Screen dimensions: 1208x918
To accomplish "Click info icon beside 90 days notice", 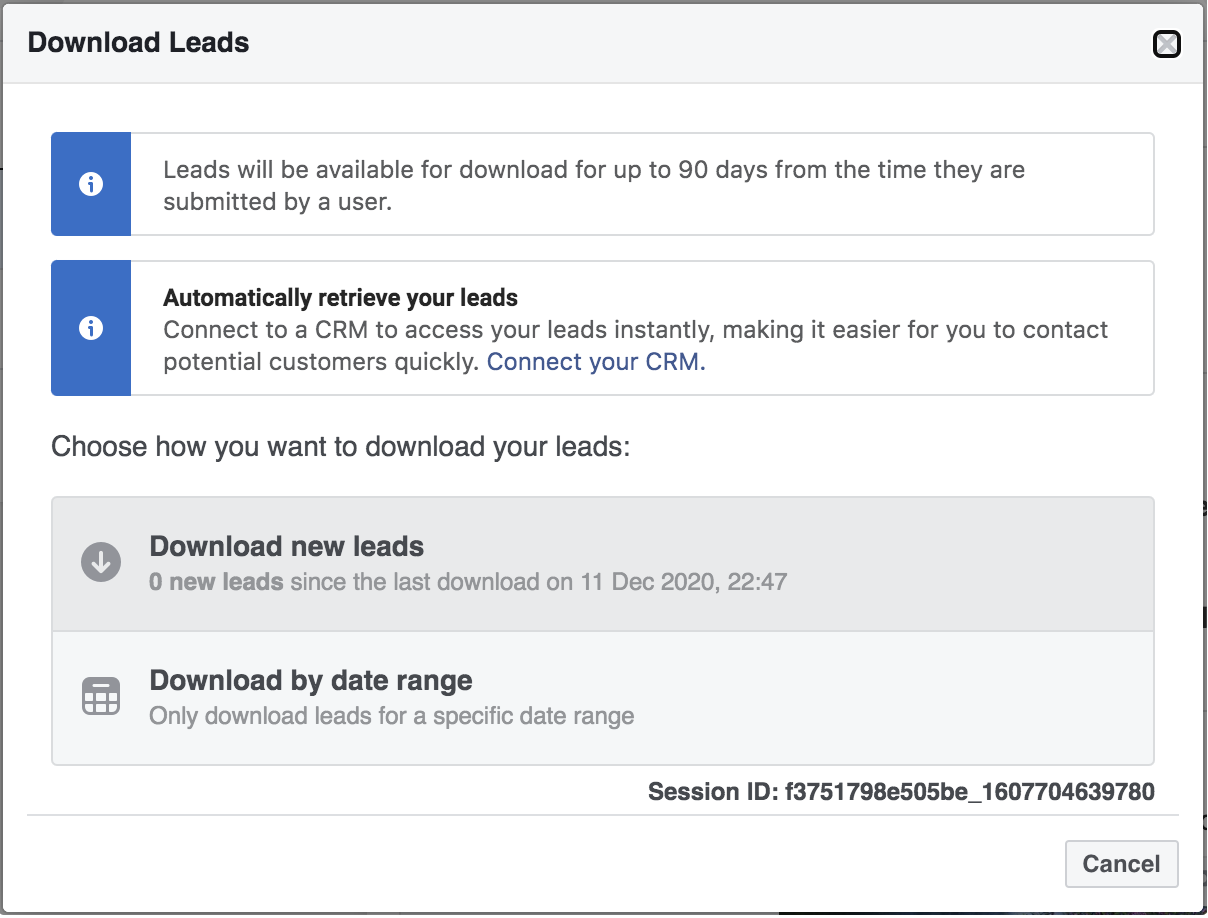I will click(91, 184).
